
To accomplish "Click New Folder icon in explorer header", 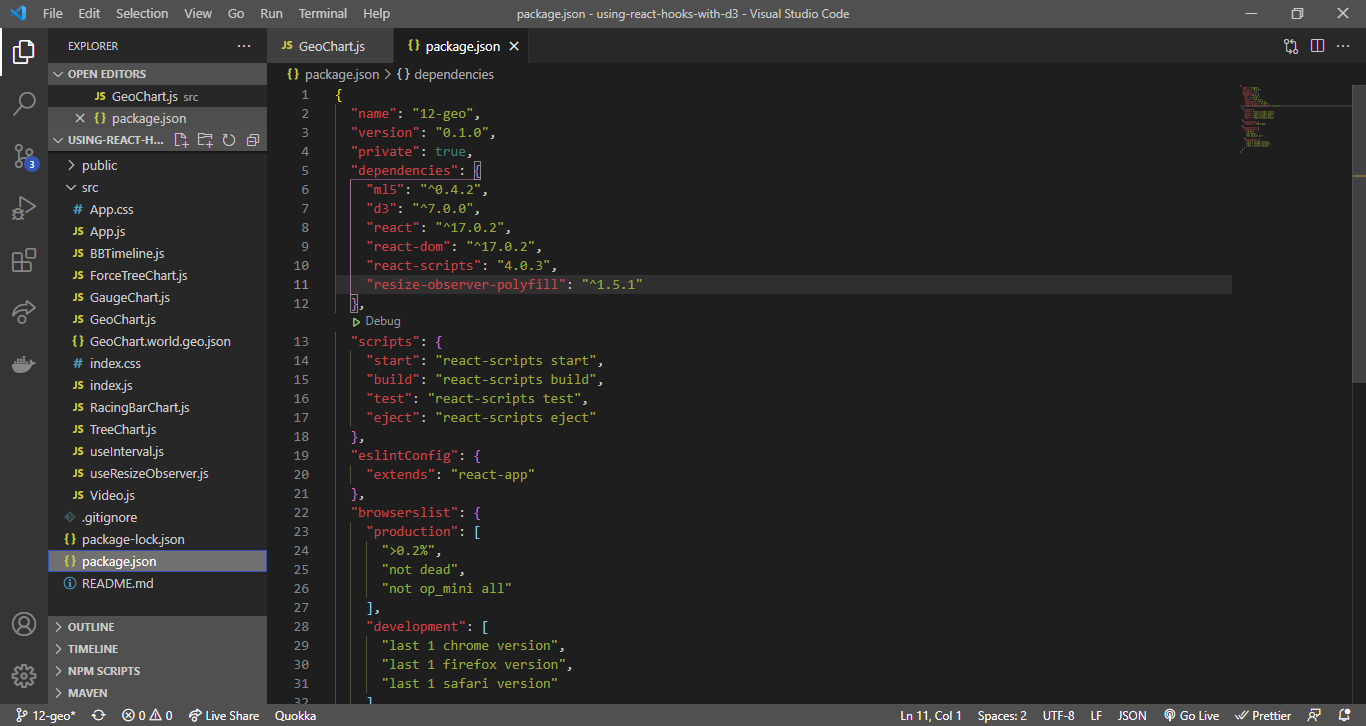I will tap(205, 140).
